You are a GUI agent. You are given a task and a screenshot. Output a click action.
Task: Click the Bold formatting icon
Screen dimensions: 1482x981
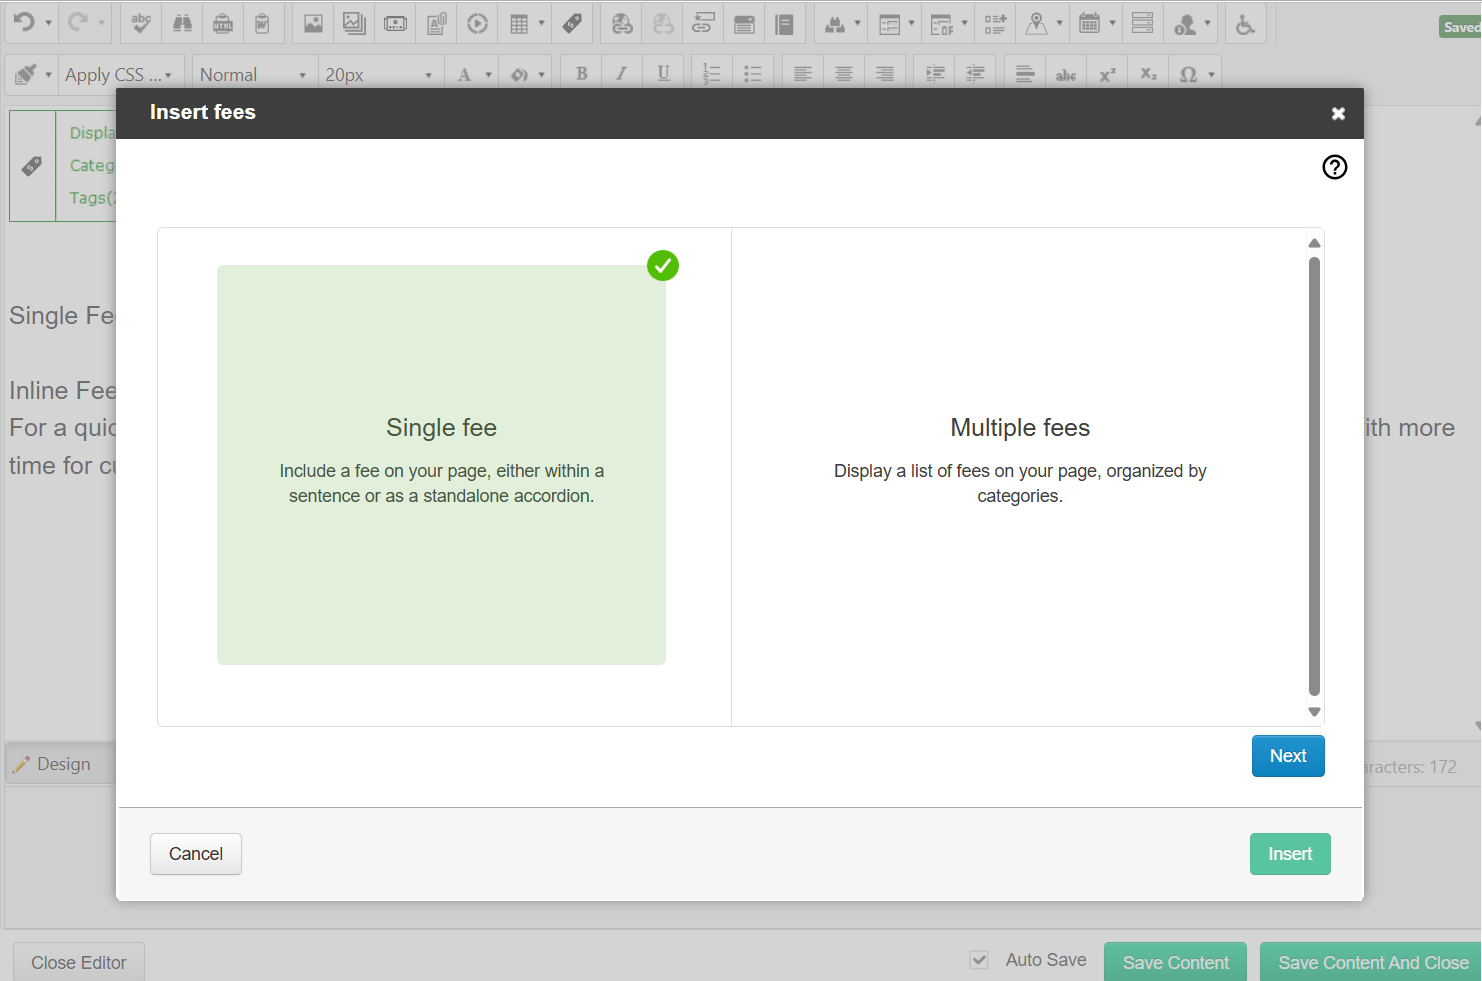581,74
